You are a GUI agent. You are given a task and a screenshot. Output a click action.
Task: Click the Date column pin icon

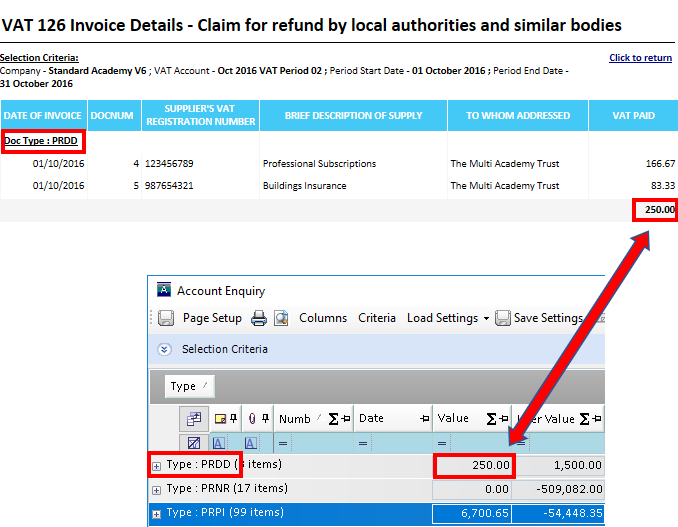[424, 419]
